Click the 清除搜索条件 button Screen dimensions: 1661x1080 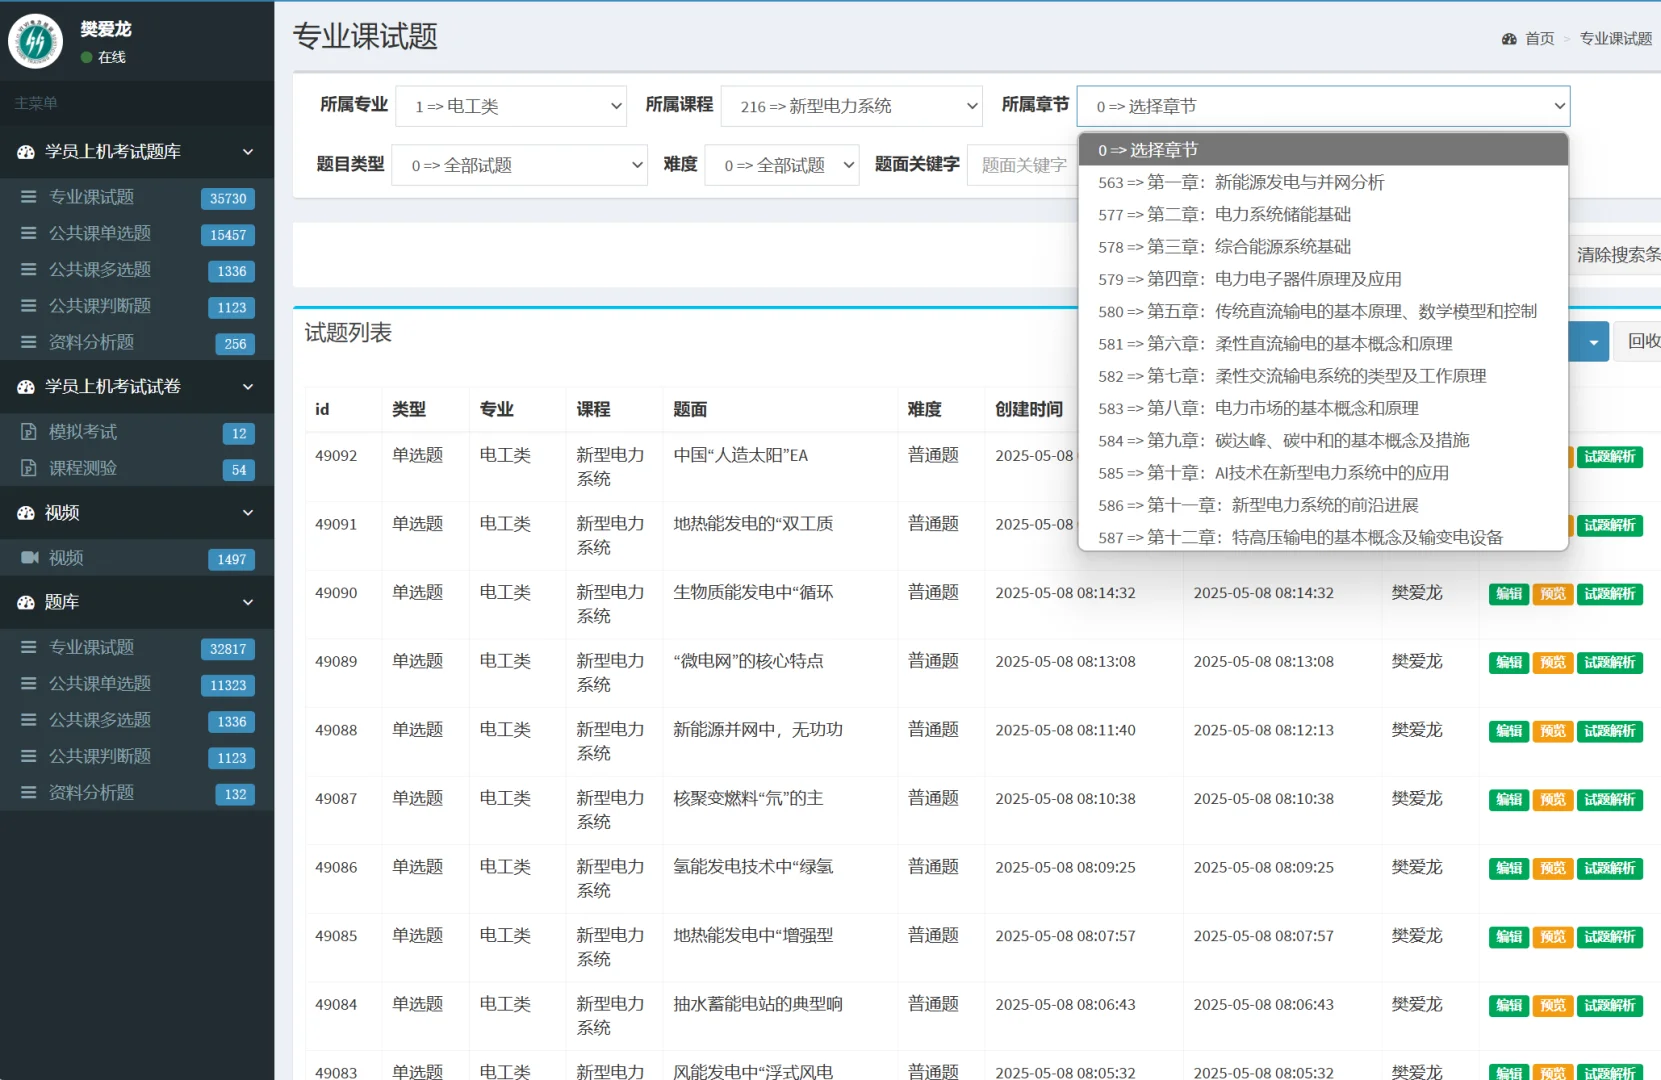[x=1622, y=255]
